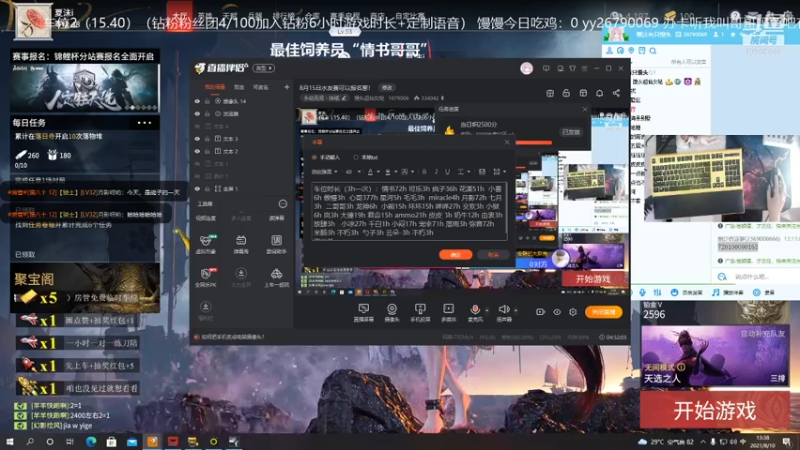Screen dimensions: 800x450
Task: Toggle underline in the text editor toolbar
Action: click(x=447, y=172)
